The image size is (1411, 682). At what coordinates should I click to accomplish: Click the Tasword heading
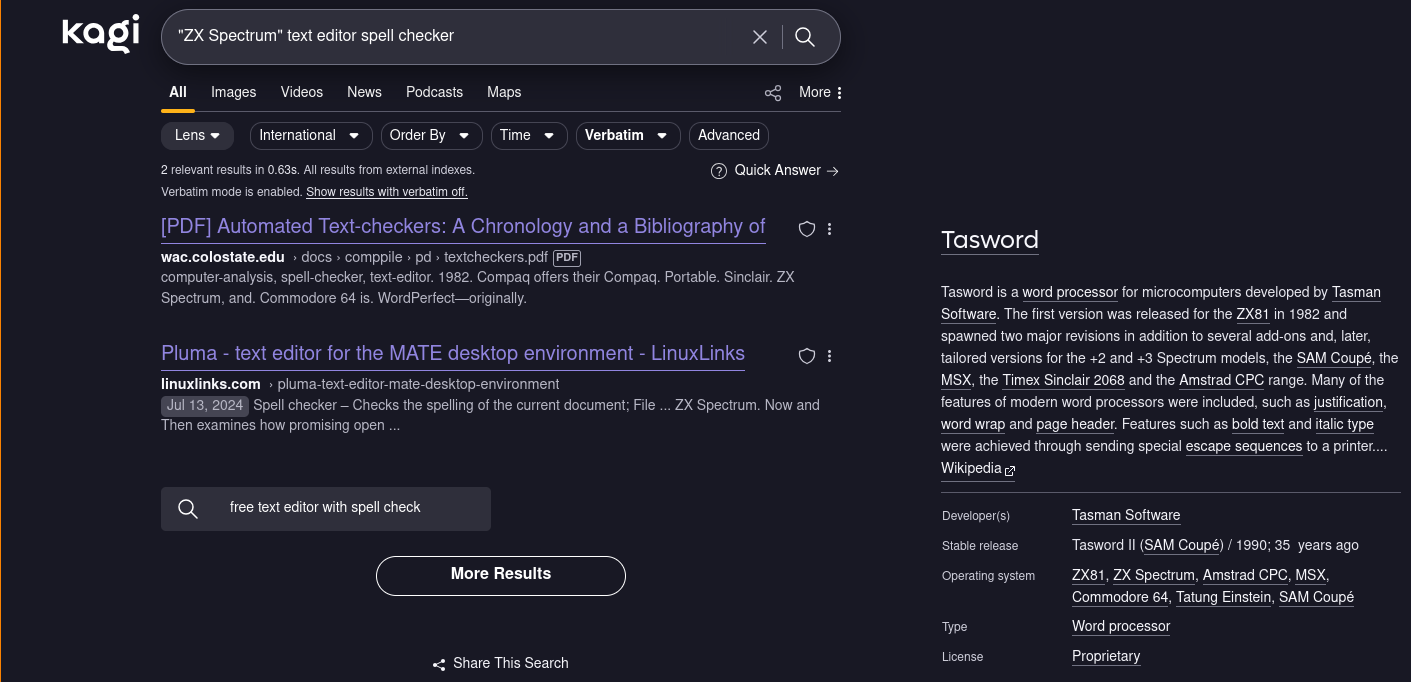click(x=990, y=240)
